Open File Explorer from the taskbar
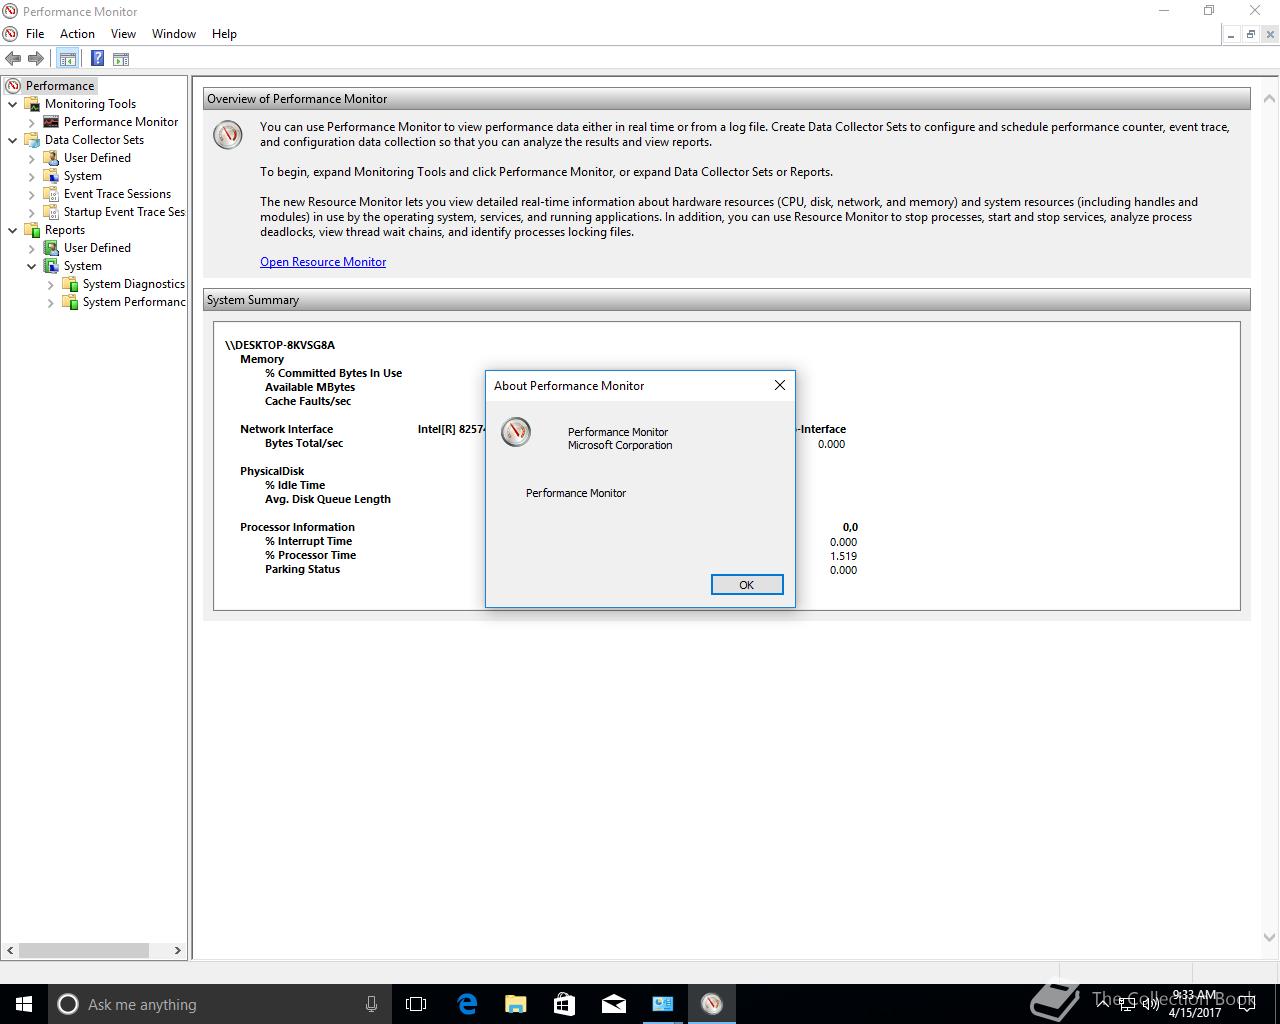 tap(516, 1004)
